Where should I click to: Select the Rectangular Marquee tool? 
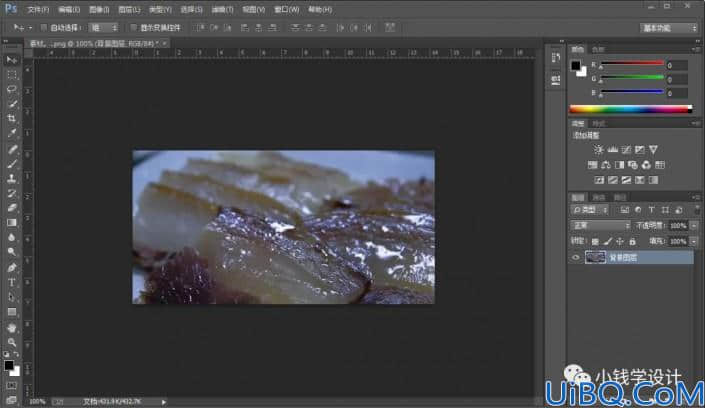pos(12,75)
